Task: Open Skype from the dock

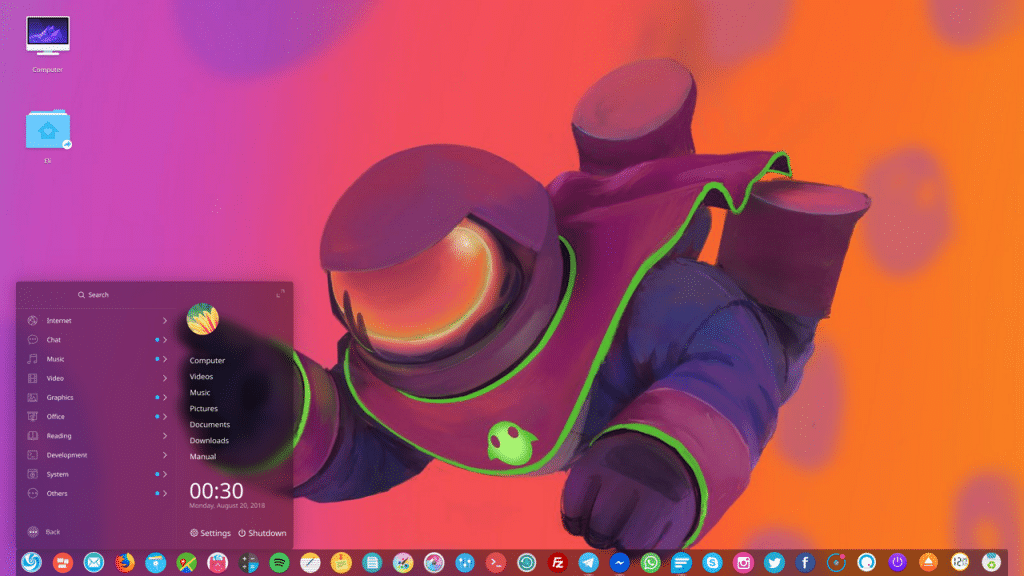Action: coord(712,562)
